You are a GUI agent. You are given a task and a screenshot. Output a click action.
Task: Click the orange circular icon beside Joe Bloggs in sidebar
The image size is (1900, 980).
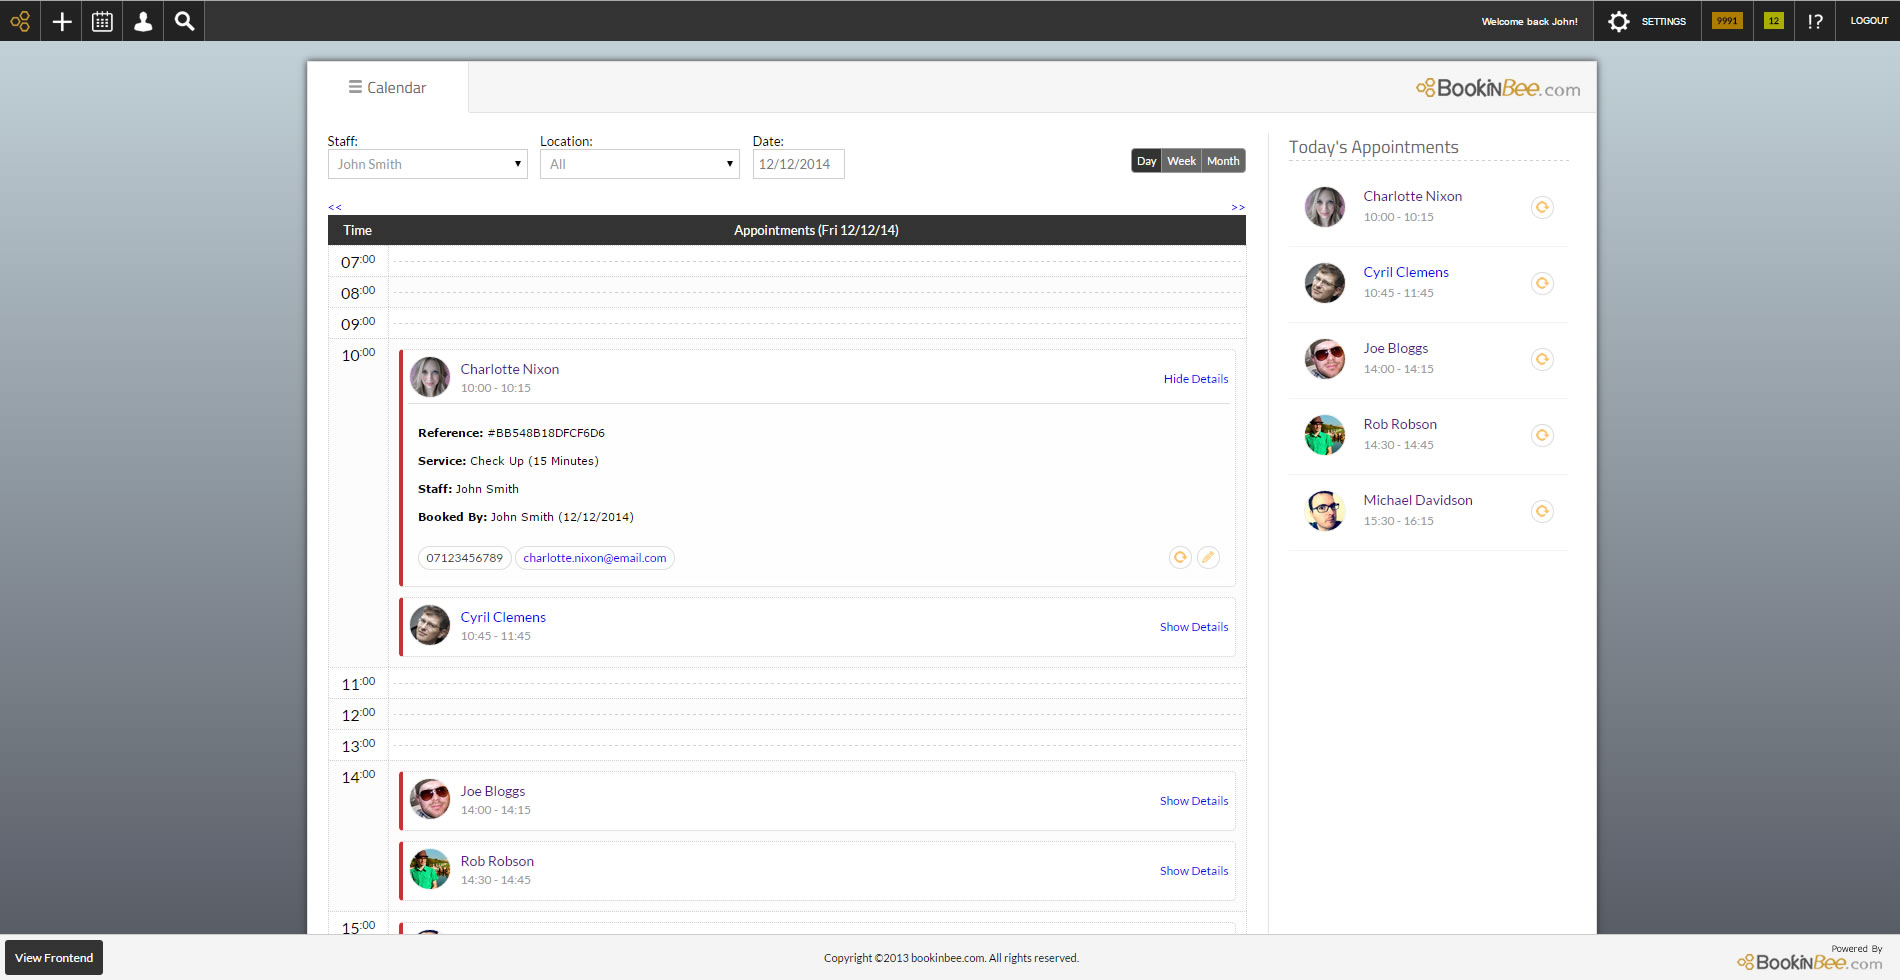[x=1542, y=359]
